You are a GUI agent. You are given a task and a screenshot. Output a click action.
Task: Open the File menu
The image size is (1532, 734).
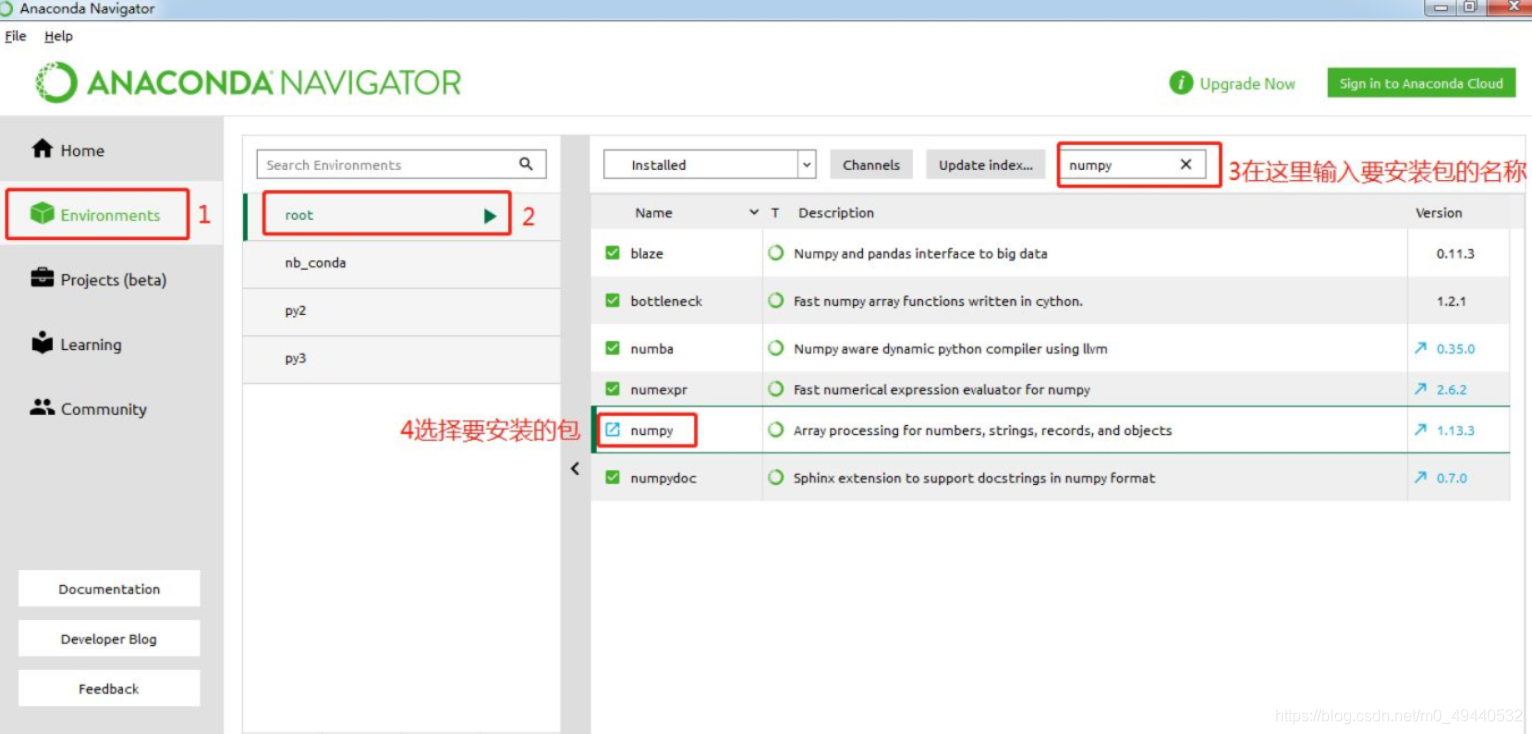click(15, 36)
